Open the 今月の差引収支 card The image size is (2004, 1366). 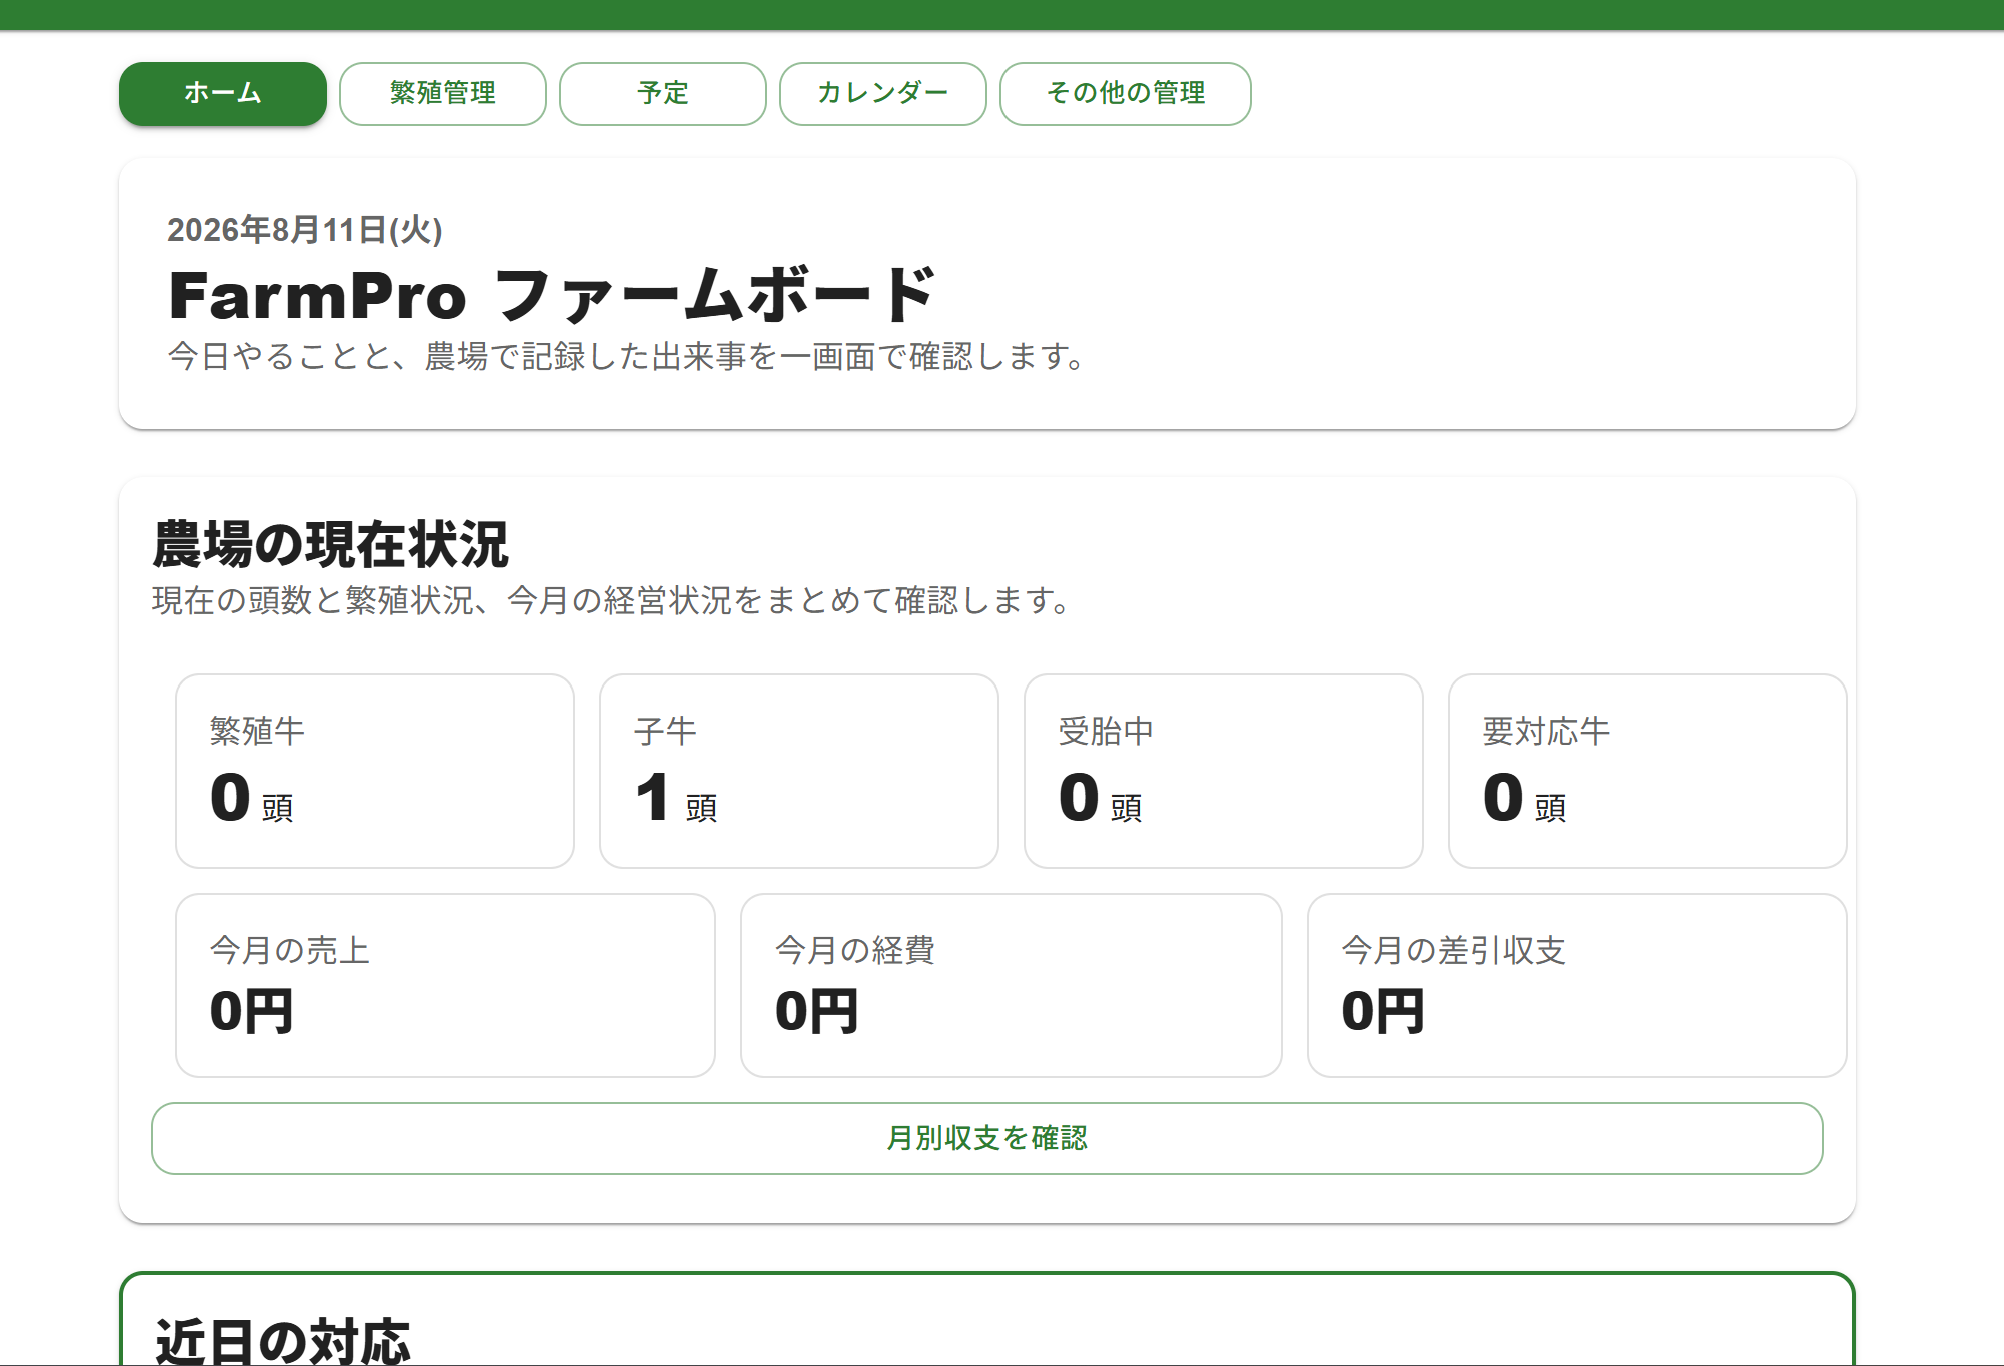1577,985
